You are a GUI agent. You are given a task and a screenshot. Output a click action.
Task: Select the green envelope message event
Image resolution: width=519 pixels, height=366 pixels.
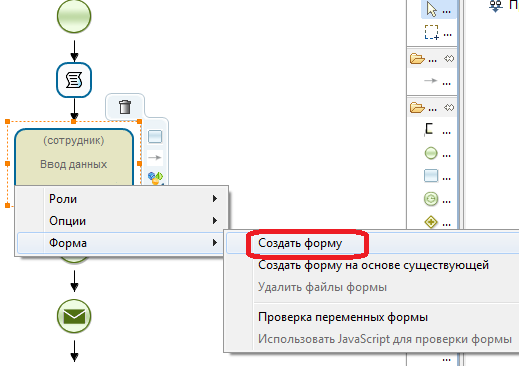coord(74,316)
